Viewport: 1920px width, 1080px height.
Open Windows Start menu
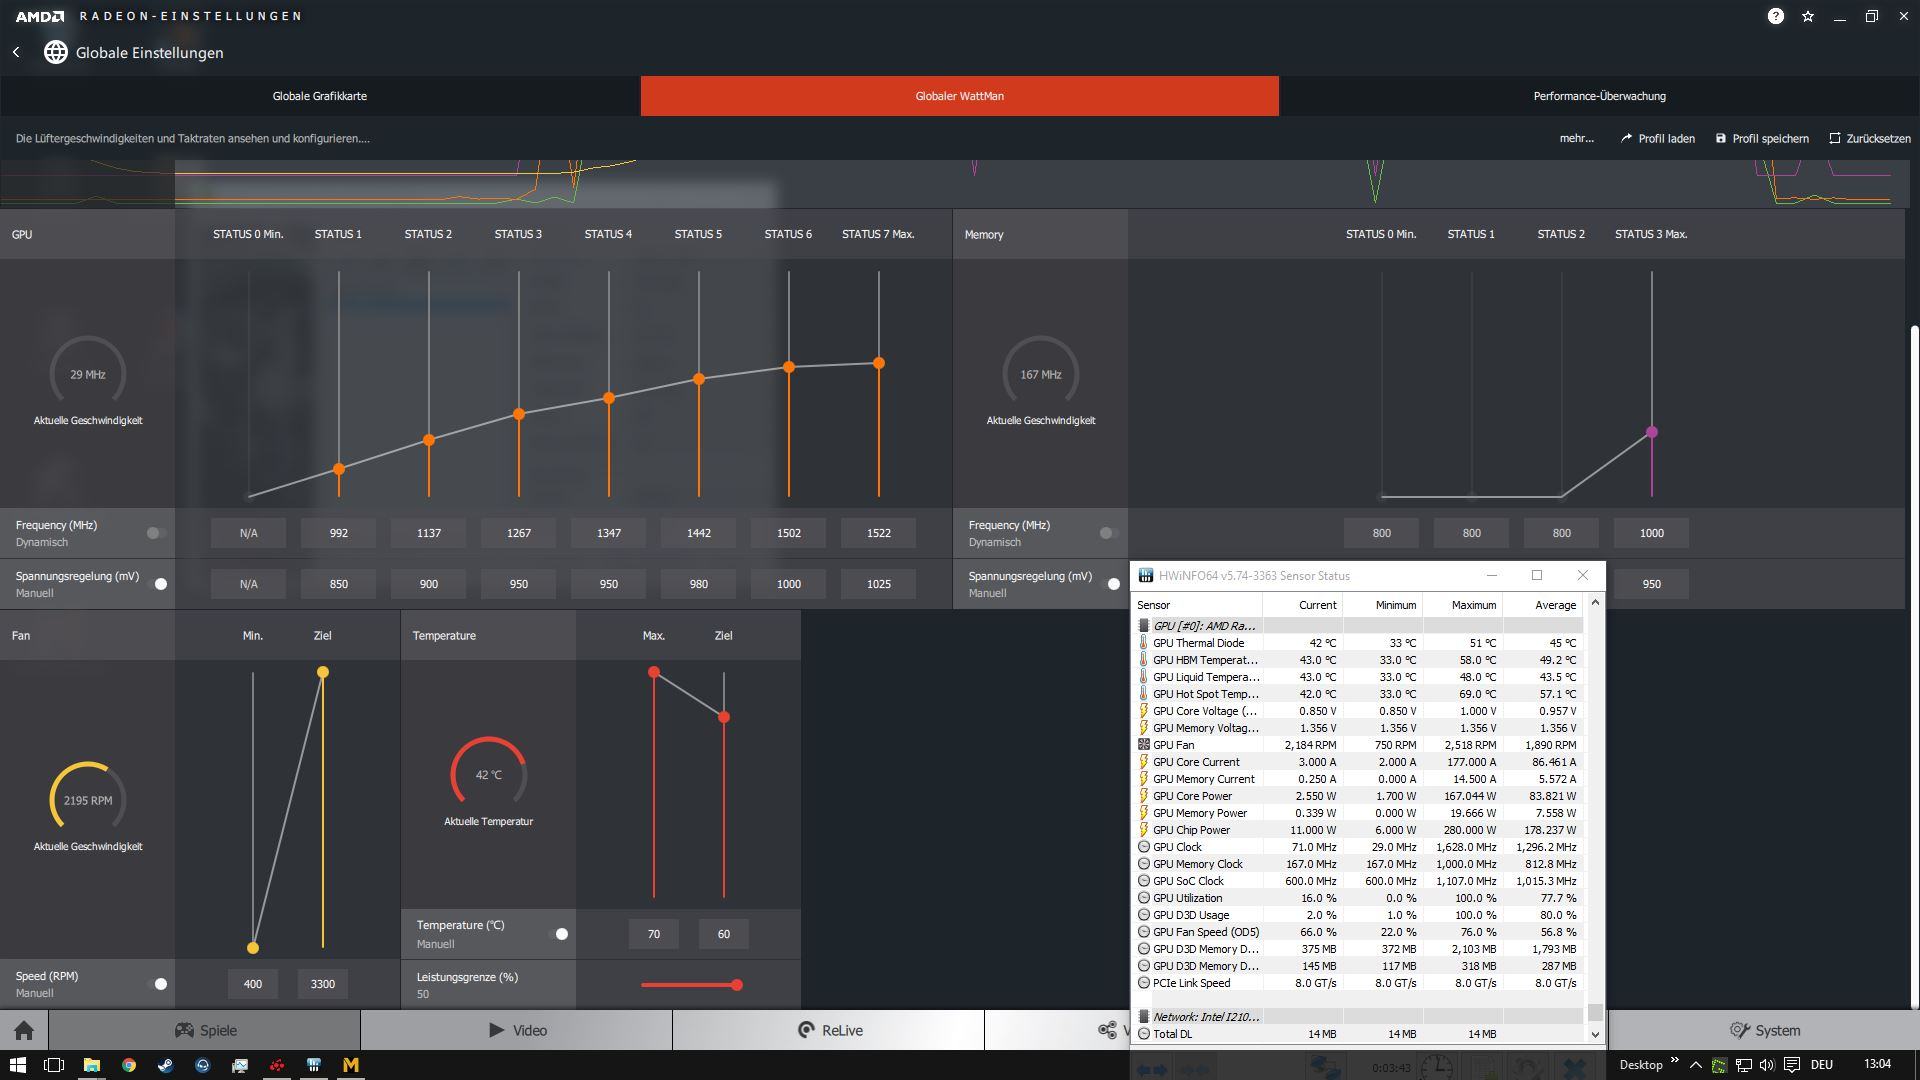pyautogui.click(x=17, y=1065)
